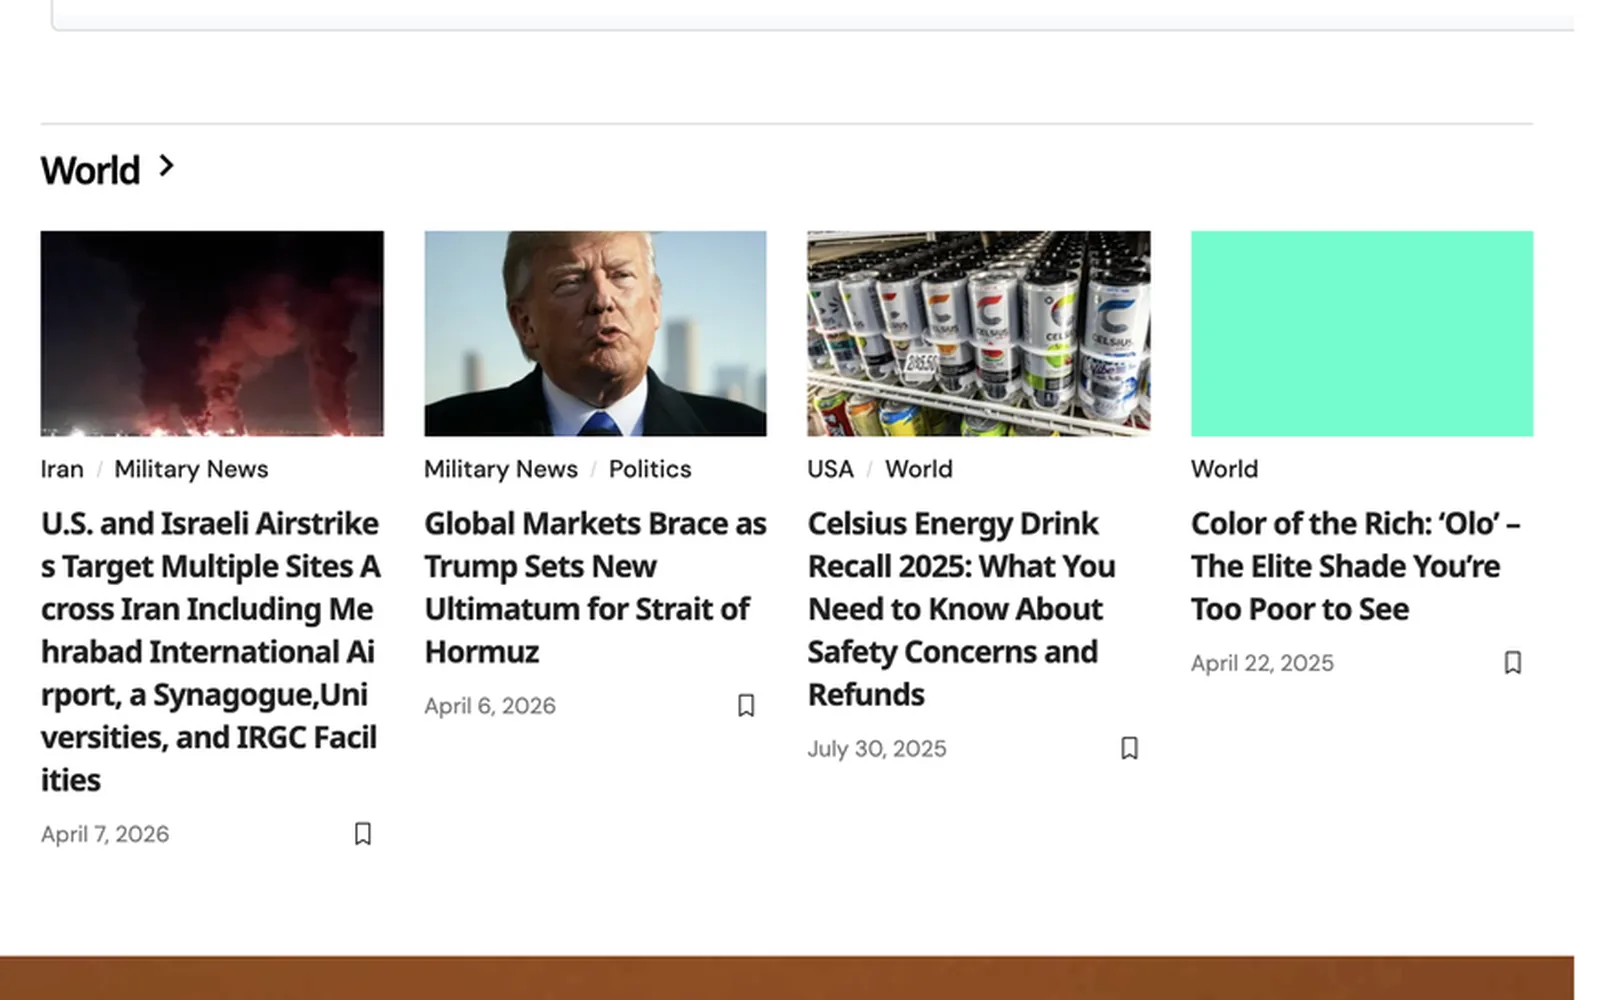The width and height of the screenshot is (1600, 1000).
Task: Read Color of the Rich Olo headline
Action: click(1355, 566)
